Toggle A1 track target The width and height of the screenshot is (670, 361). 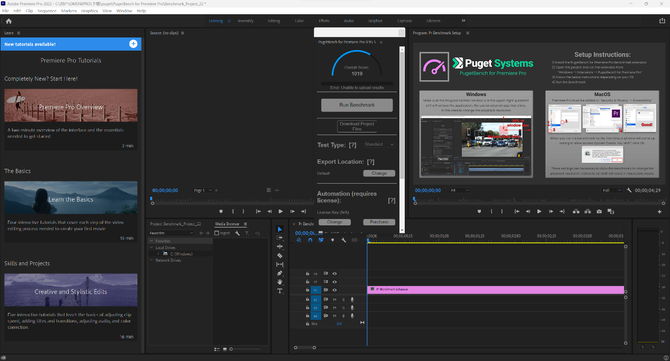[316, 299]
